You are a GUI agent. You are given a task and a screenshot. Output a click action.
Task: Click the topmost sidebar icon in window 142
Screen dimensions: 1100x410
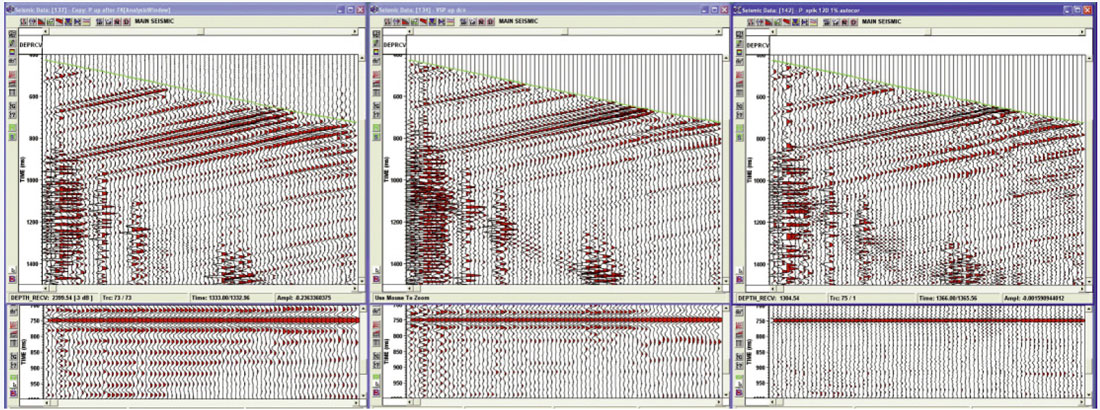739,34
